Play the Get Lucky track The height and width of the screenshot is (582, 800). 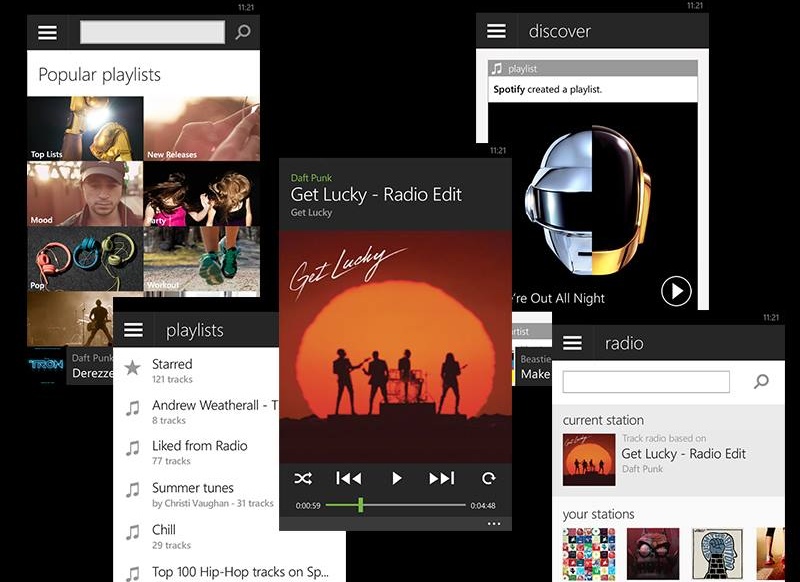pyautogui.click(x=396, y=478)
